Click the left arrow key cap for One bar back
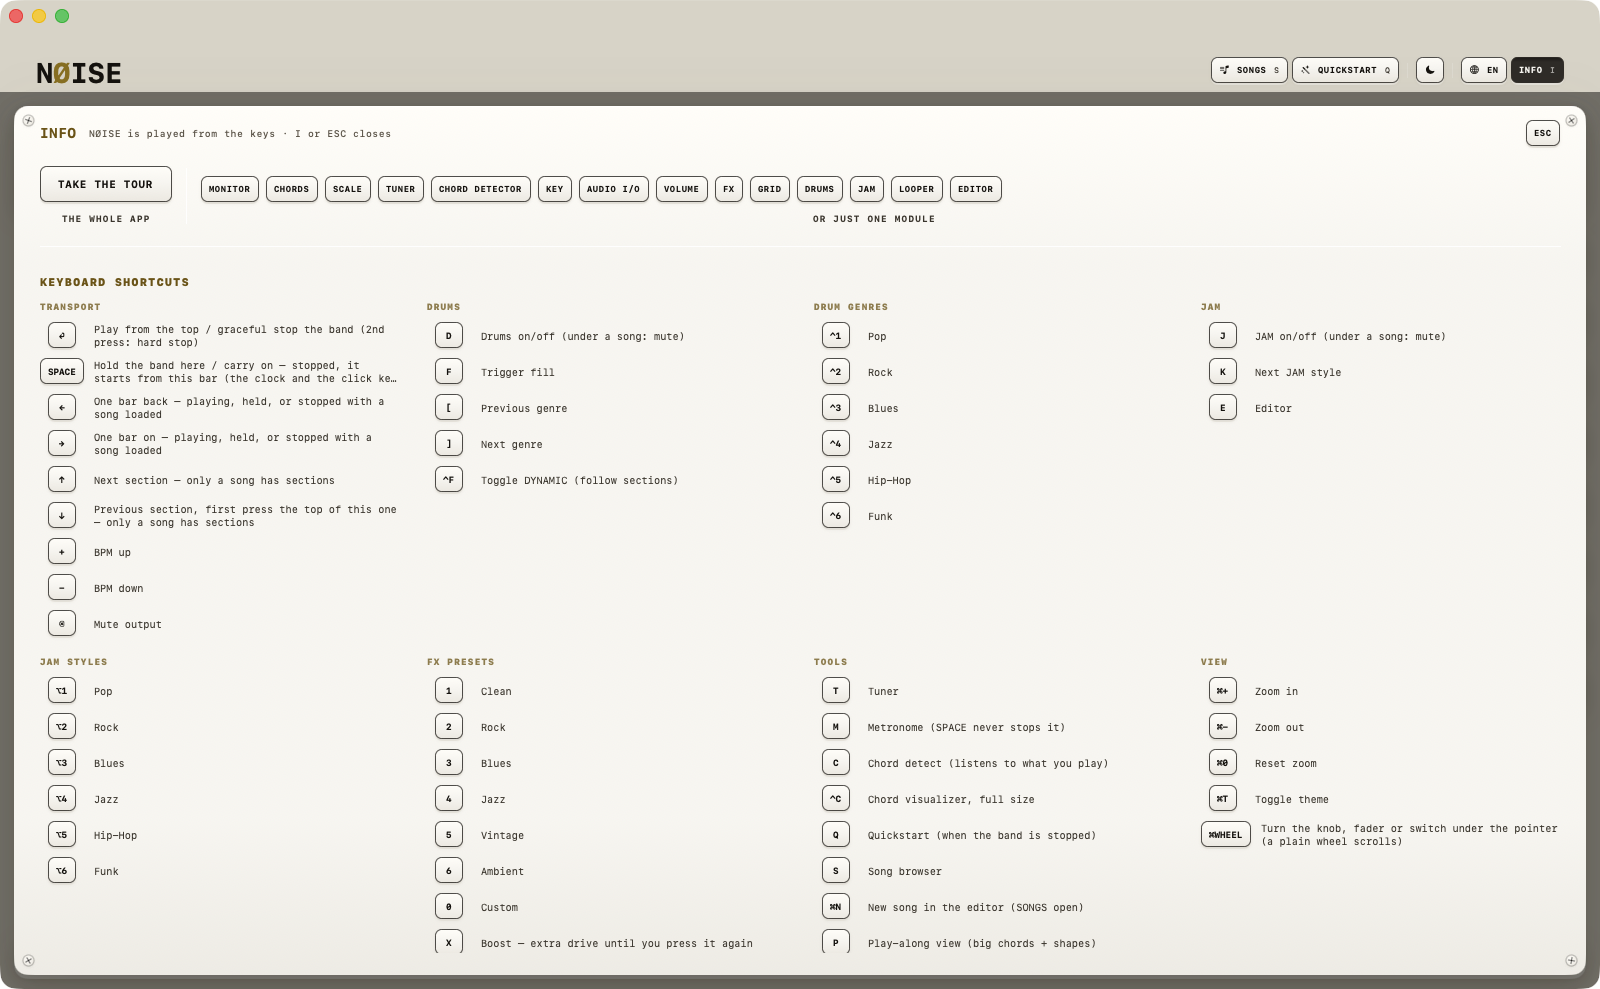The width and height of the screenshot is (1600, 989). point(62,408)
